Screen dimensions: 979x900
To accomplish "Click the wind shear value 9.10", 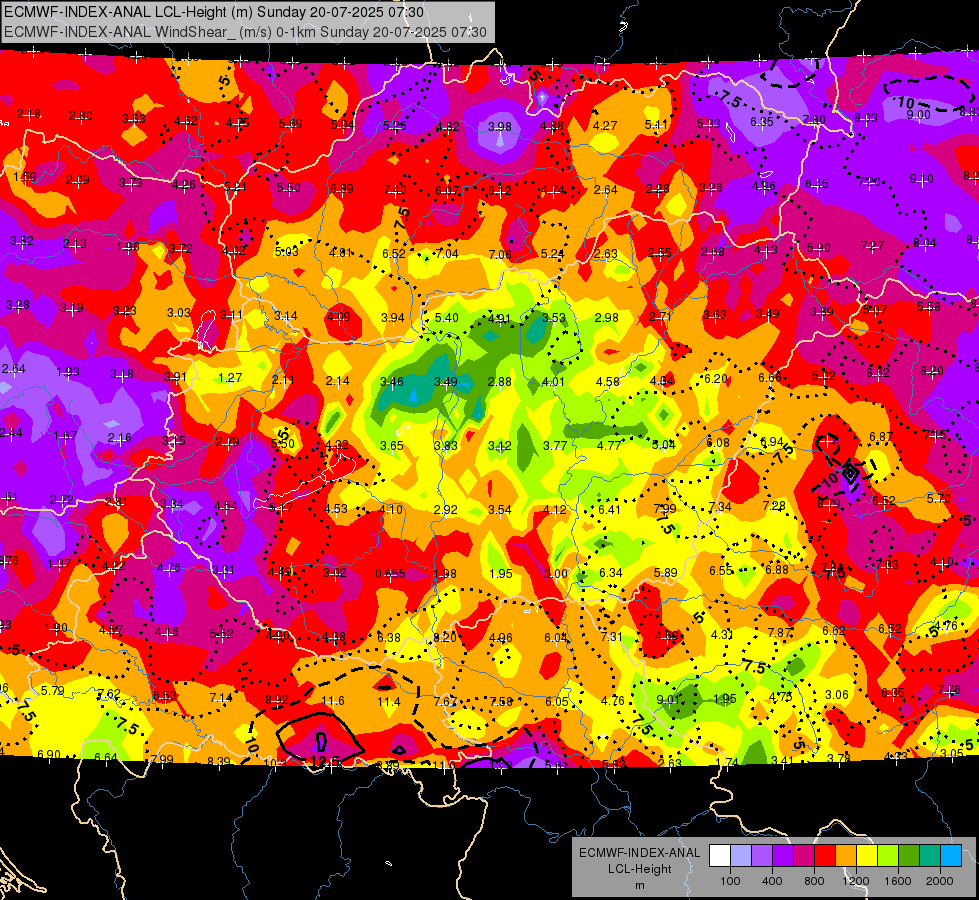I will coord(922,179).
